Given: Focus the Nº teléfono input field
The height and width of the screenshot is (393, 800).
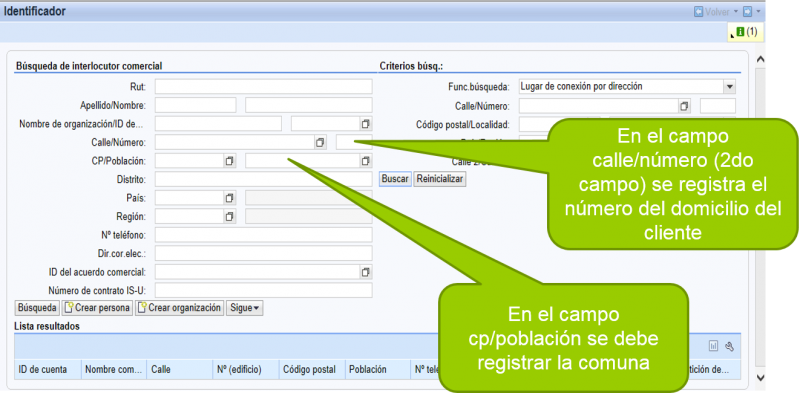Looking at the screenshot, I should [264, 235].
